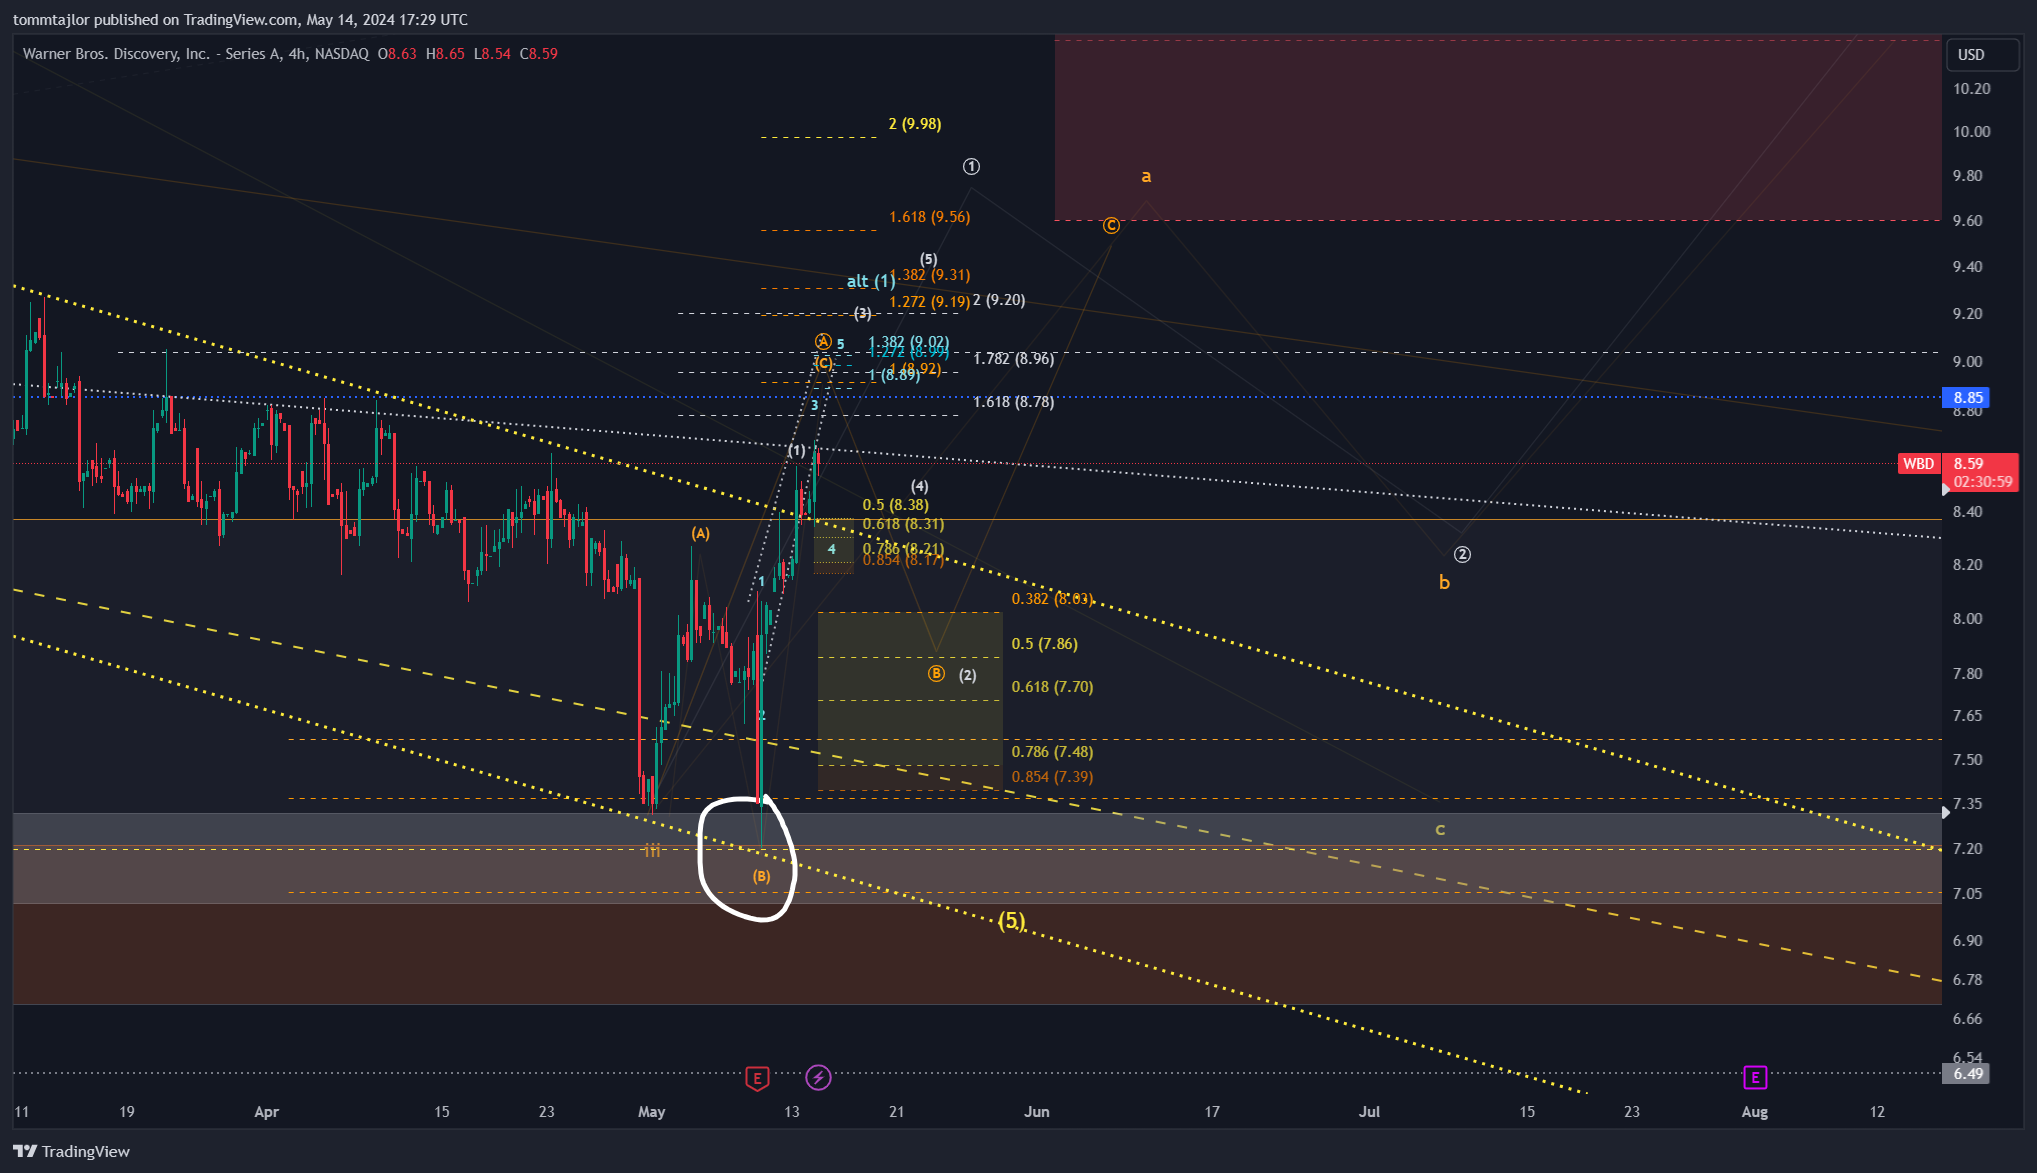
Task: Click the '0.854 (7.39)' retracement label
Action: coord(1052,777)
